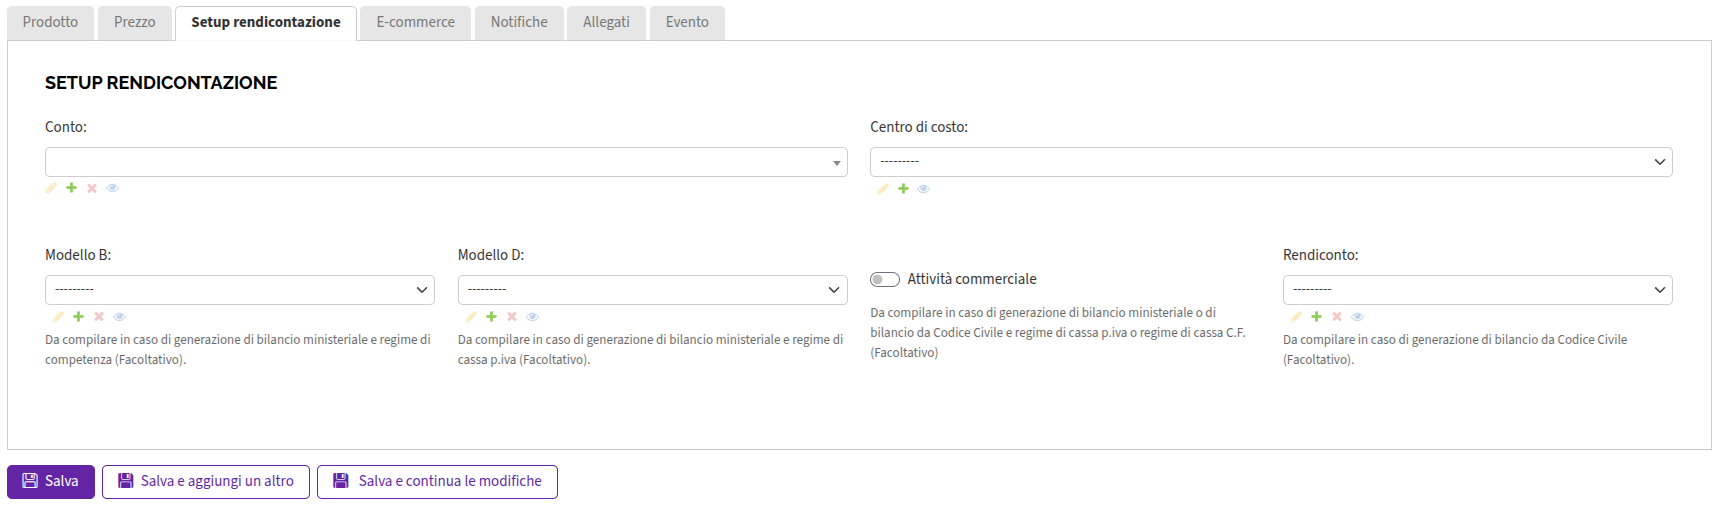The height and width of the screenshot is (513, 1730).
Task: Click the Modello B: label
Action: tap(78, 255)
